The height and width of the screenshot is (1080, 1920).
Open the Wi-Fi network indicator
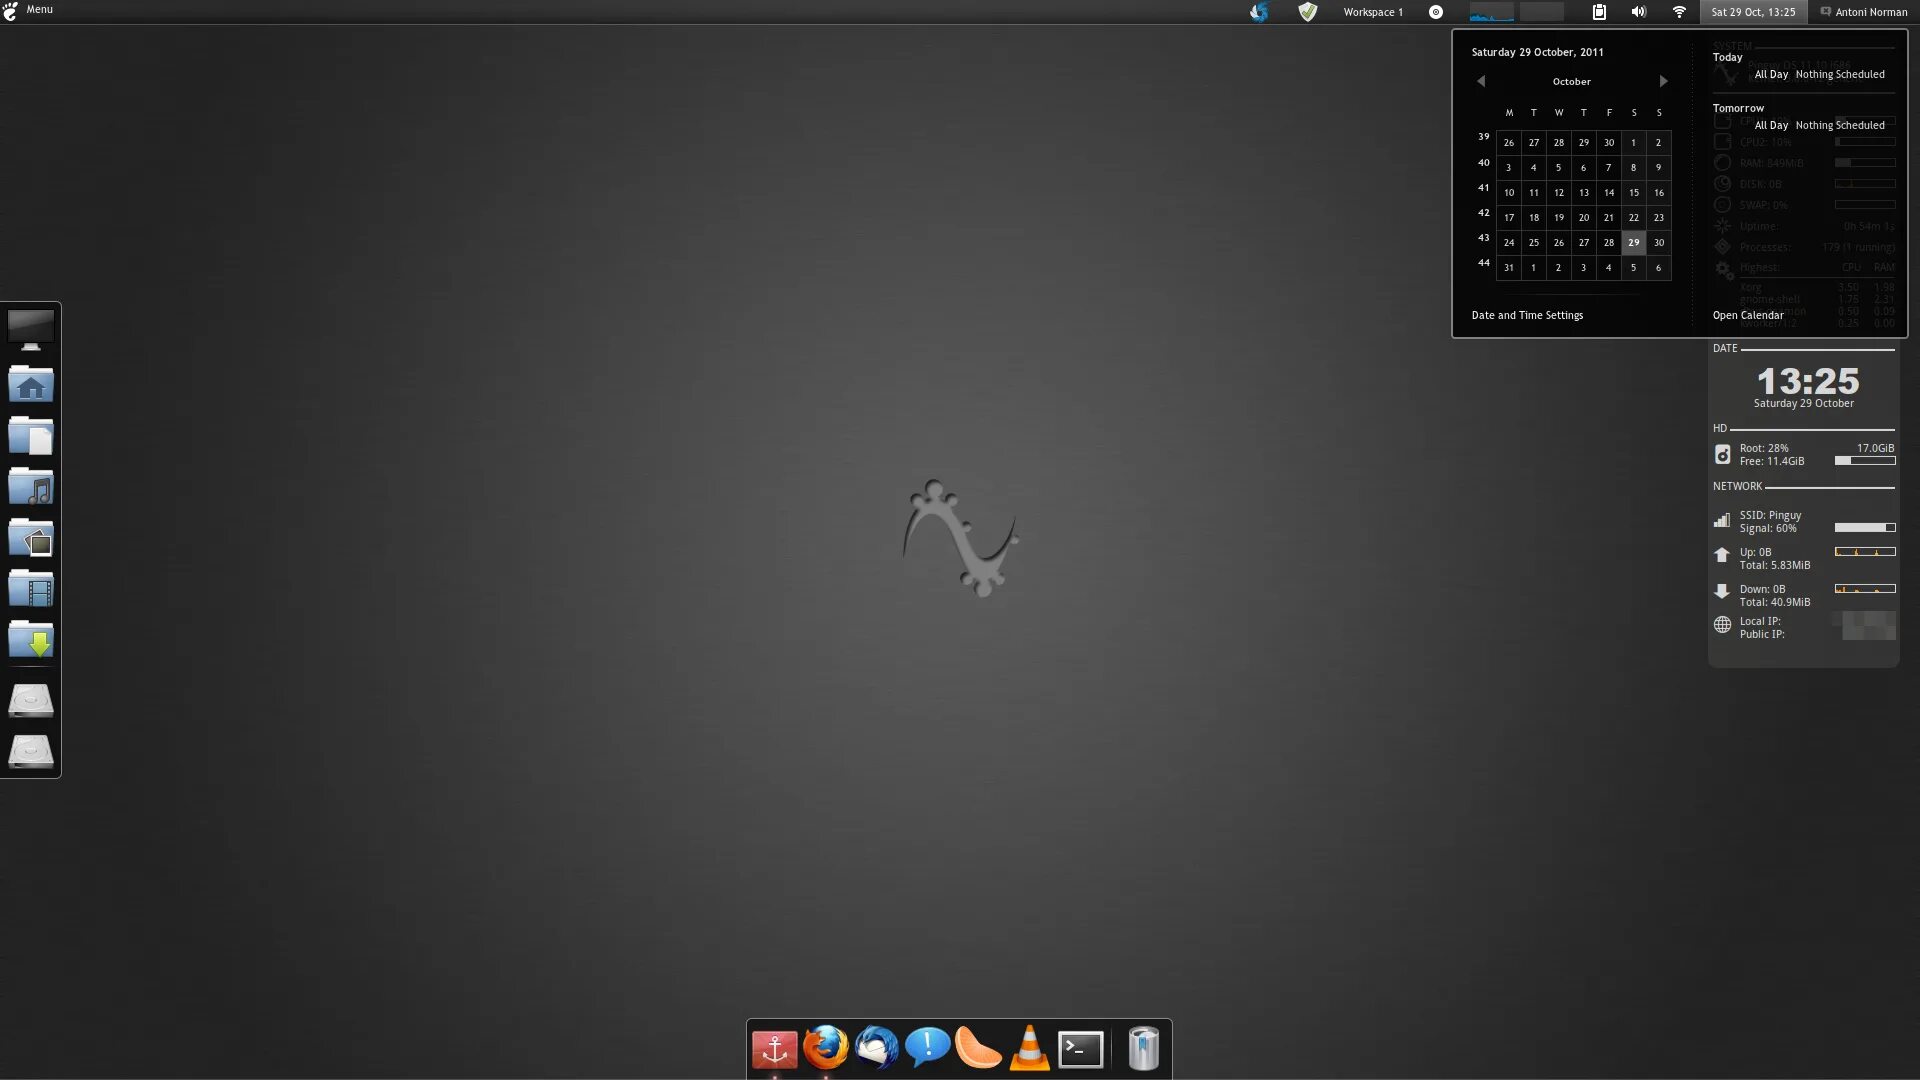click(1679, 12)
